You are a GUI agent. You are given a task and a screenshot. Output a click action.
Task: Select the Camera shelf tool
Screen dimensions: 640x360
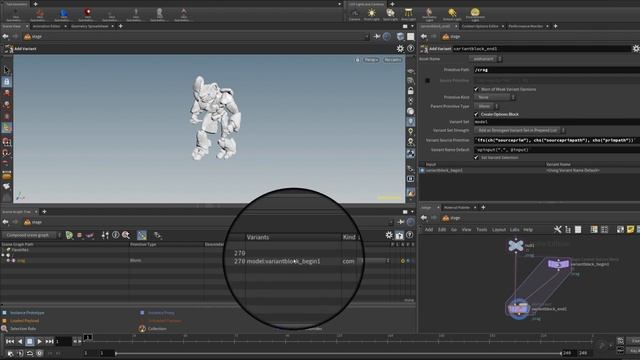(354, 14)
